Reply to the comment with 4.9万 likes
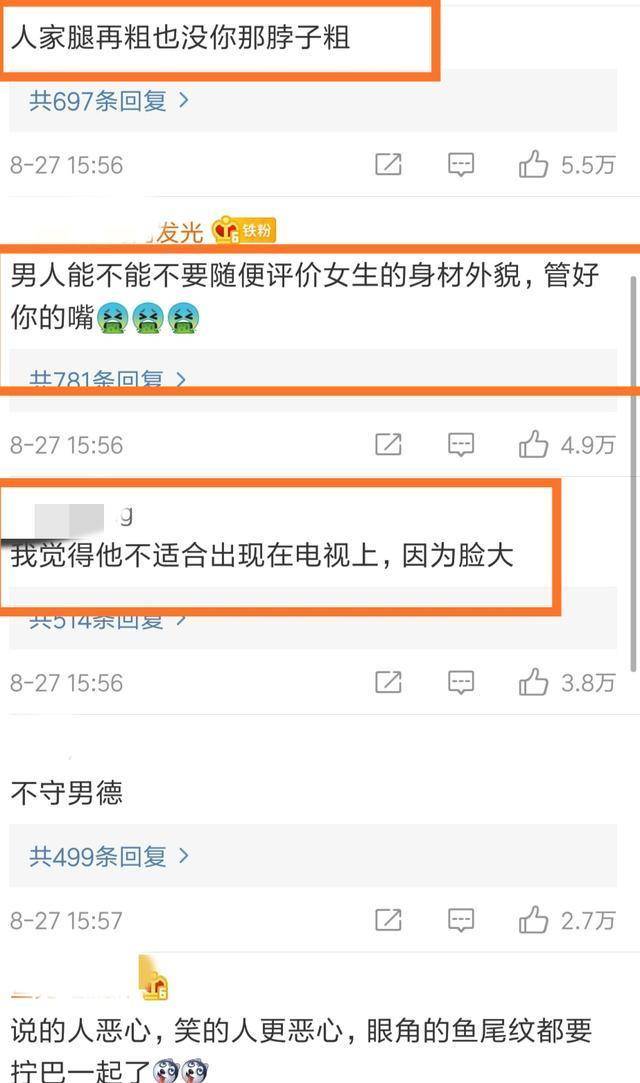 [460, 445]
